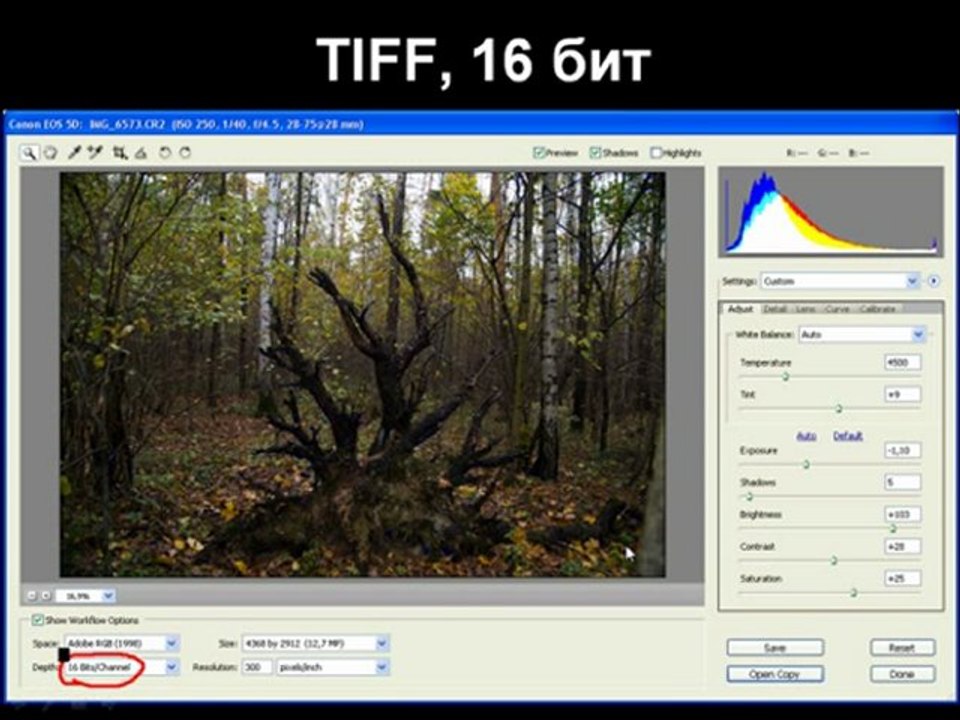The image size is (960, 720).
Task: Enable the Highlights clipping checkbox
Action: [x=656, y=152]
